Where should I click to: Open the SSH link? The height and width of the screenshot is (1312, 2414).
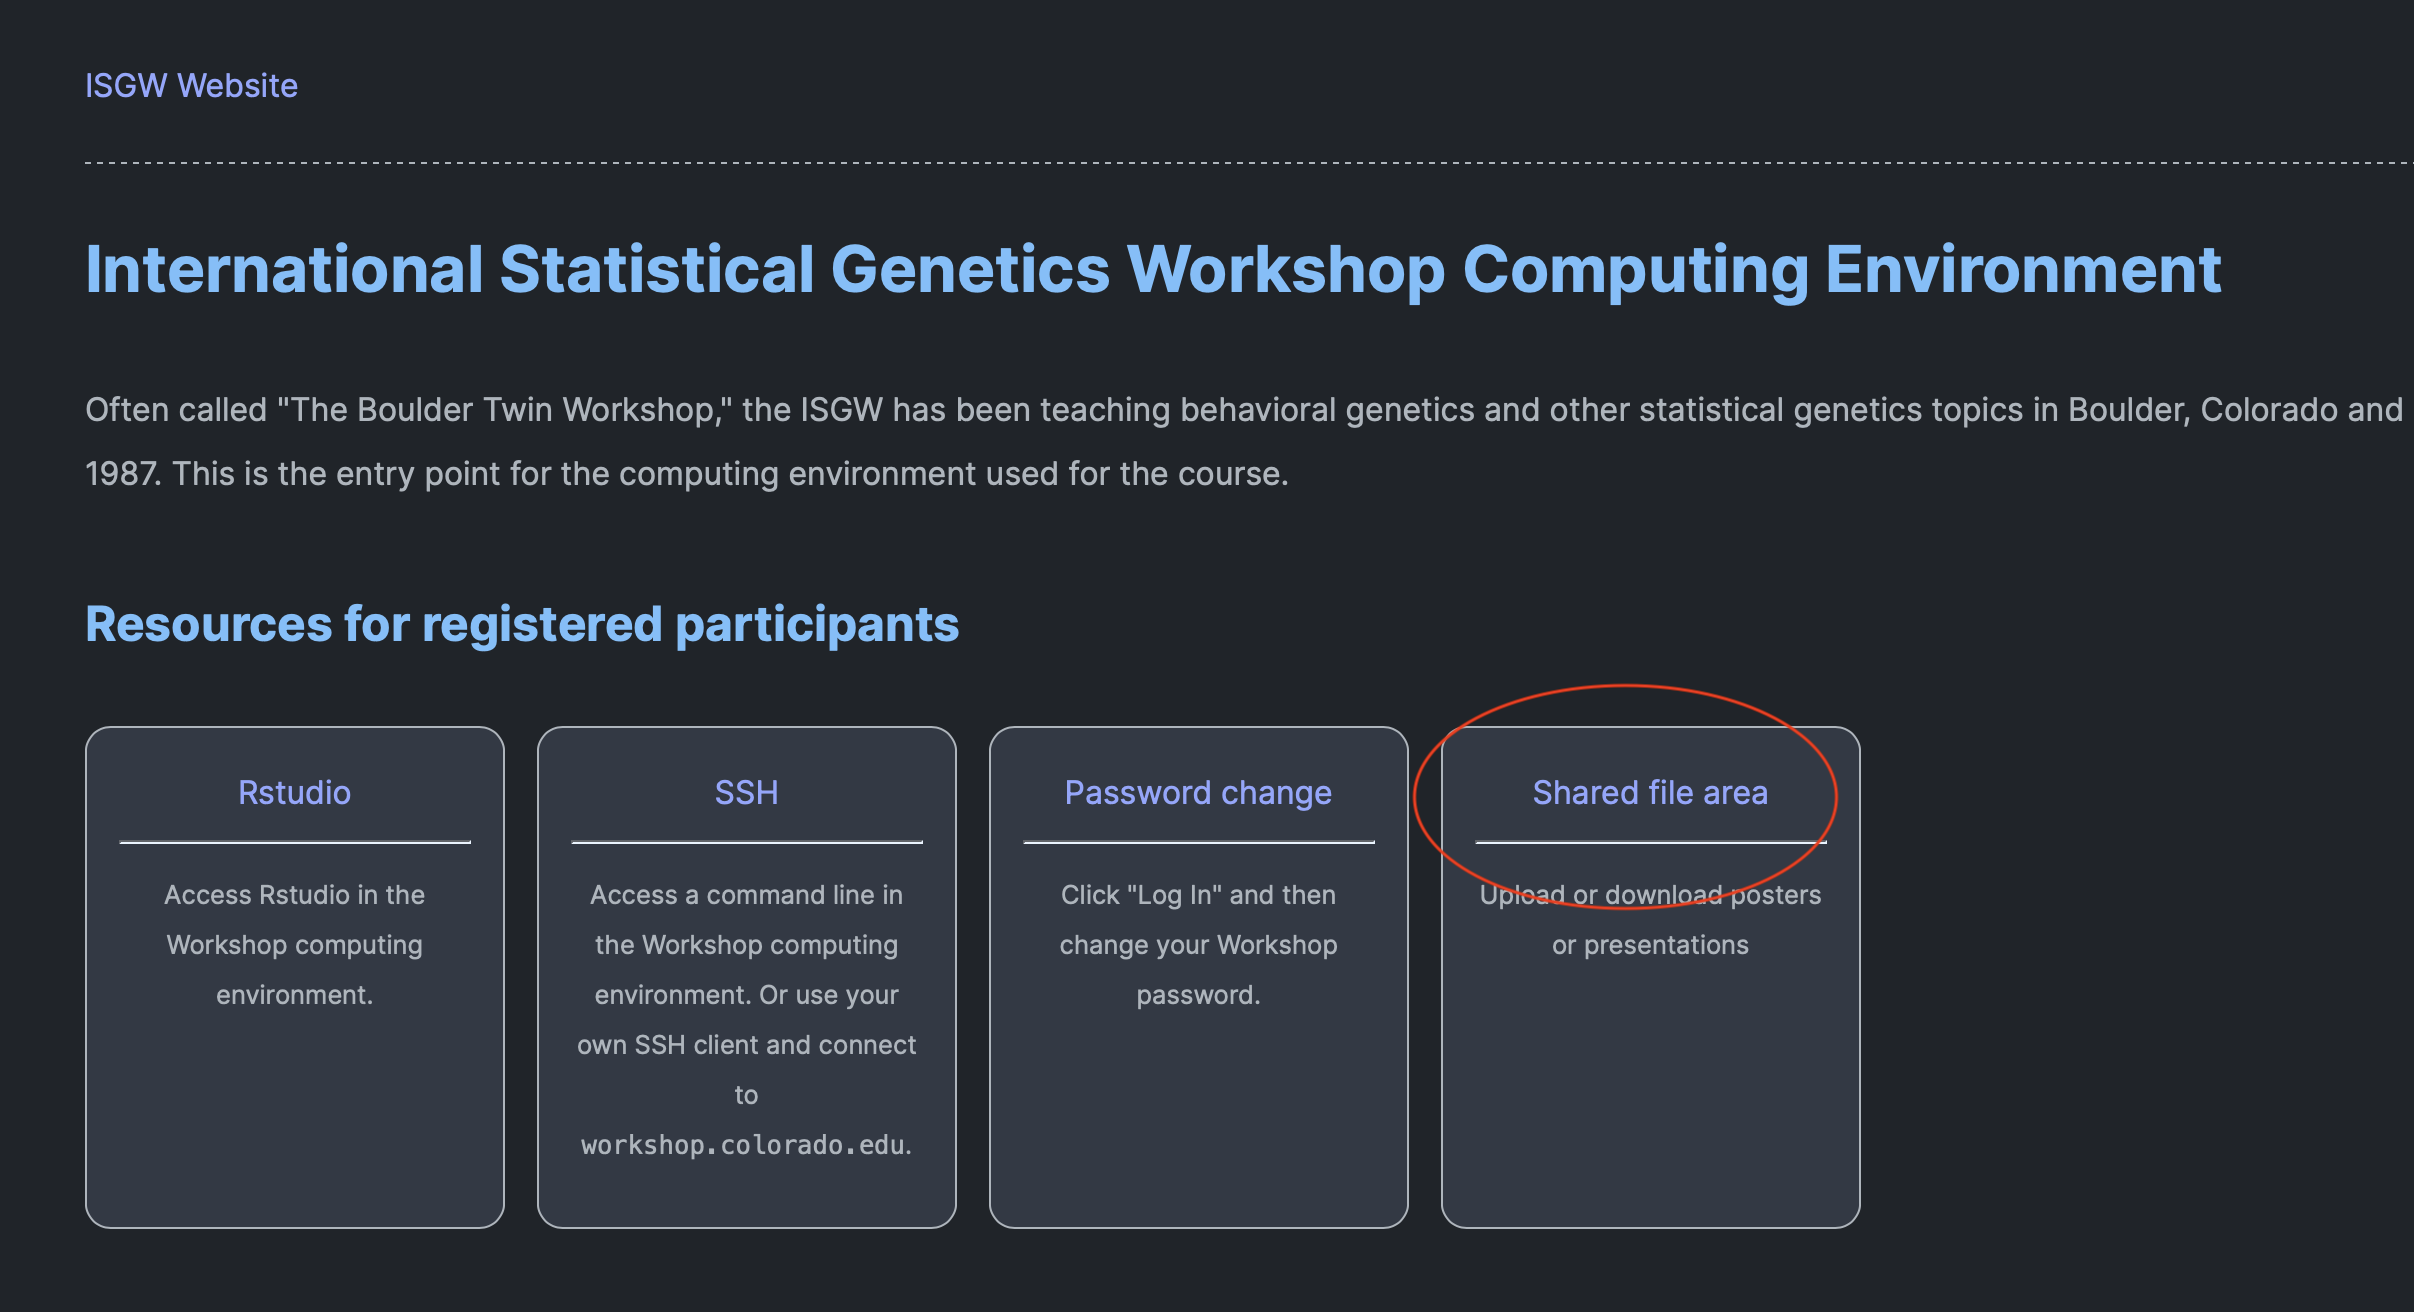[746, 792]
